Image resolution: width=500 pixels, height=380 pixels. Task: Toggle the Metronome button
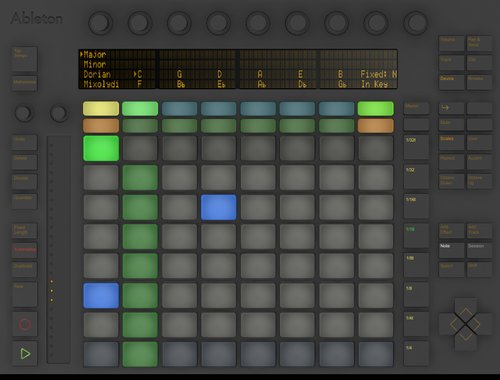coord(25,83)
